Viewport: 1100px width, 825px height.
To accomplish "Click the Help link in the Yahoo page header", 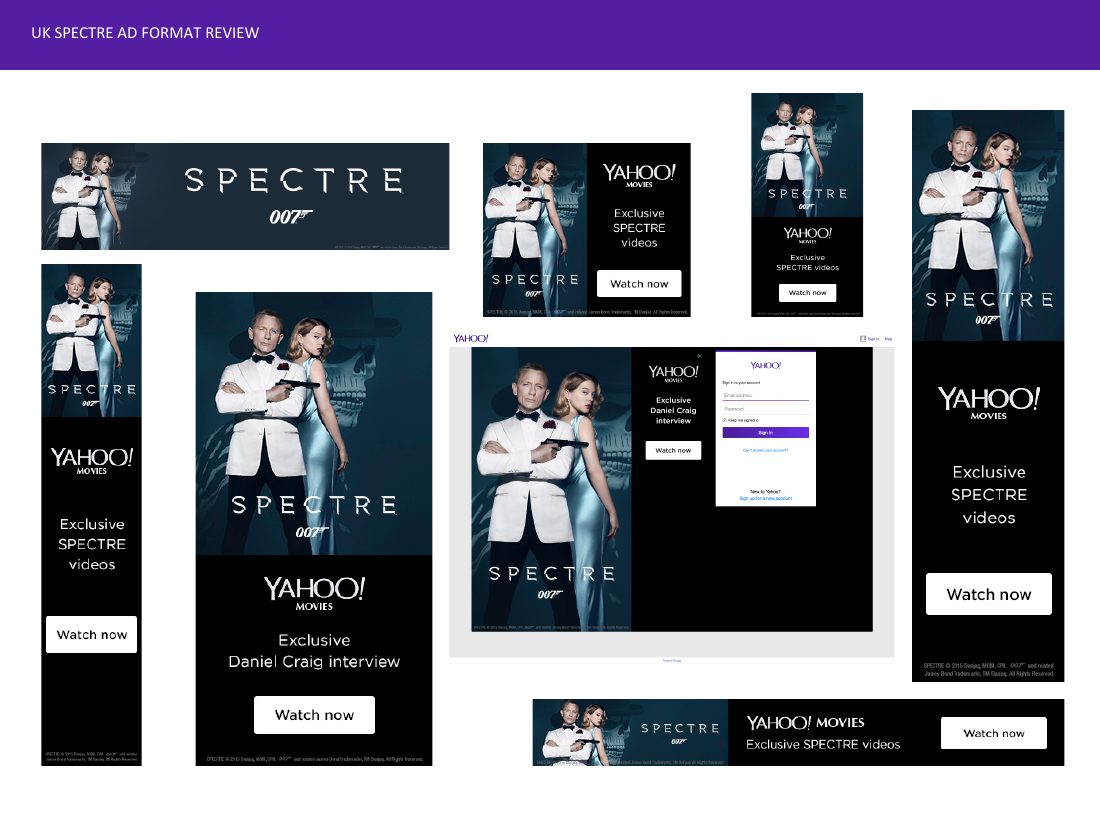I will point(888,339).
